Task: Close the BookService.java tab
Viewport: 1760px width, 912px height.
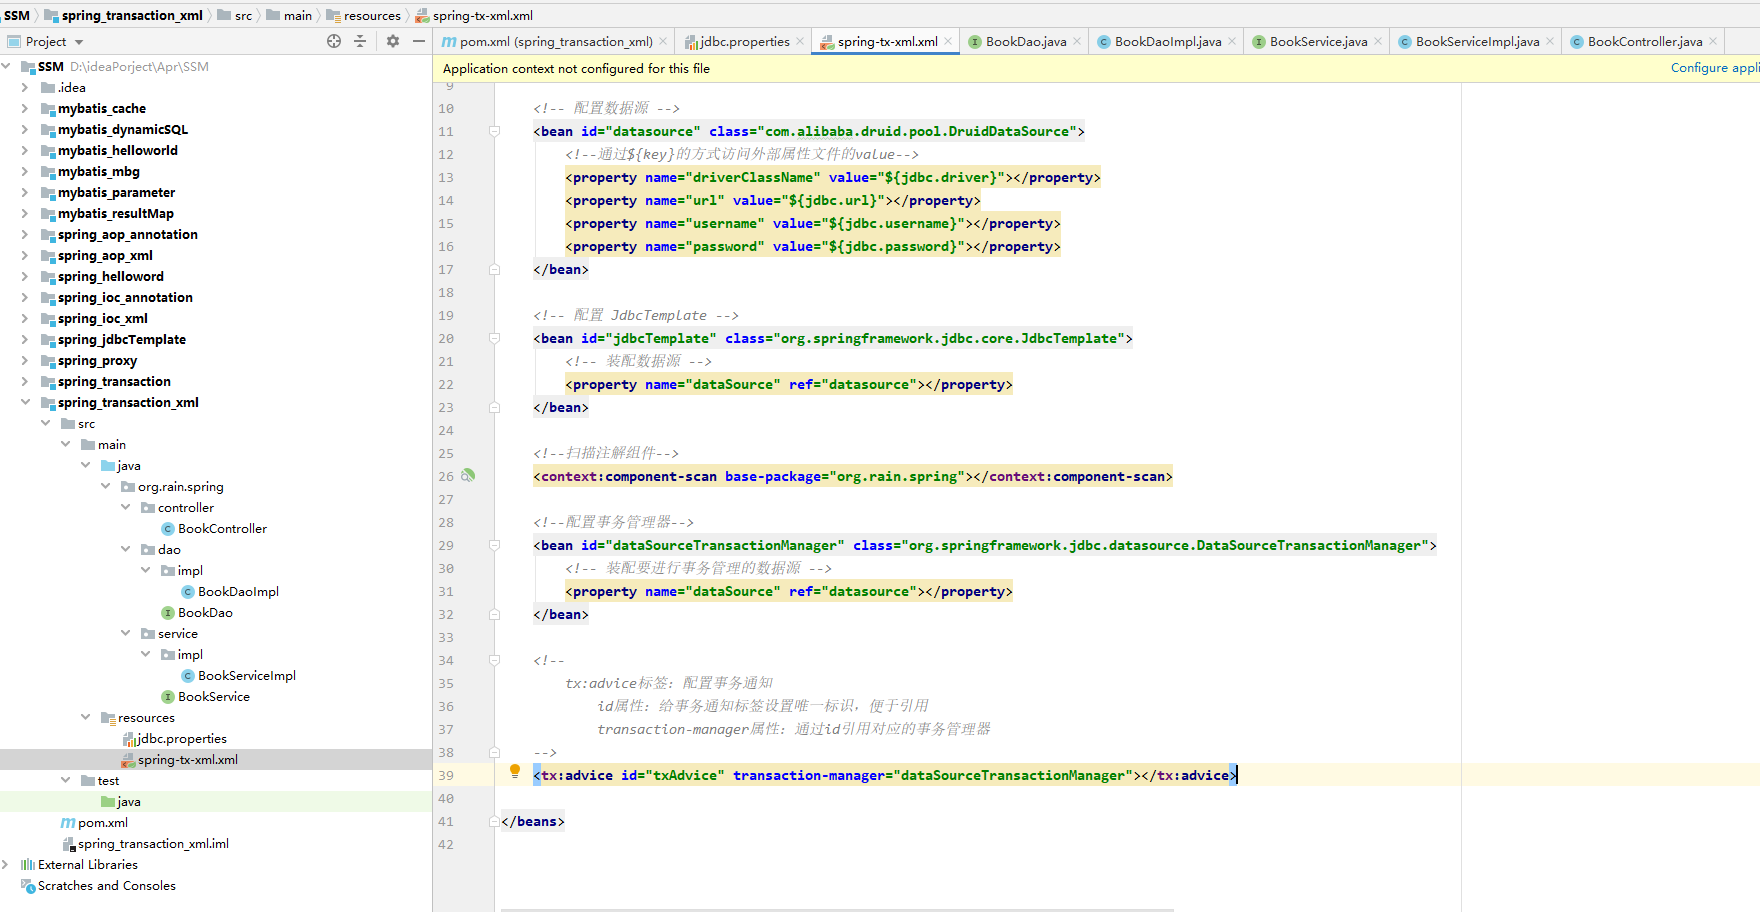Action: point(1378,41)
